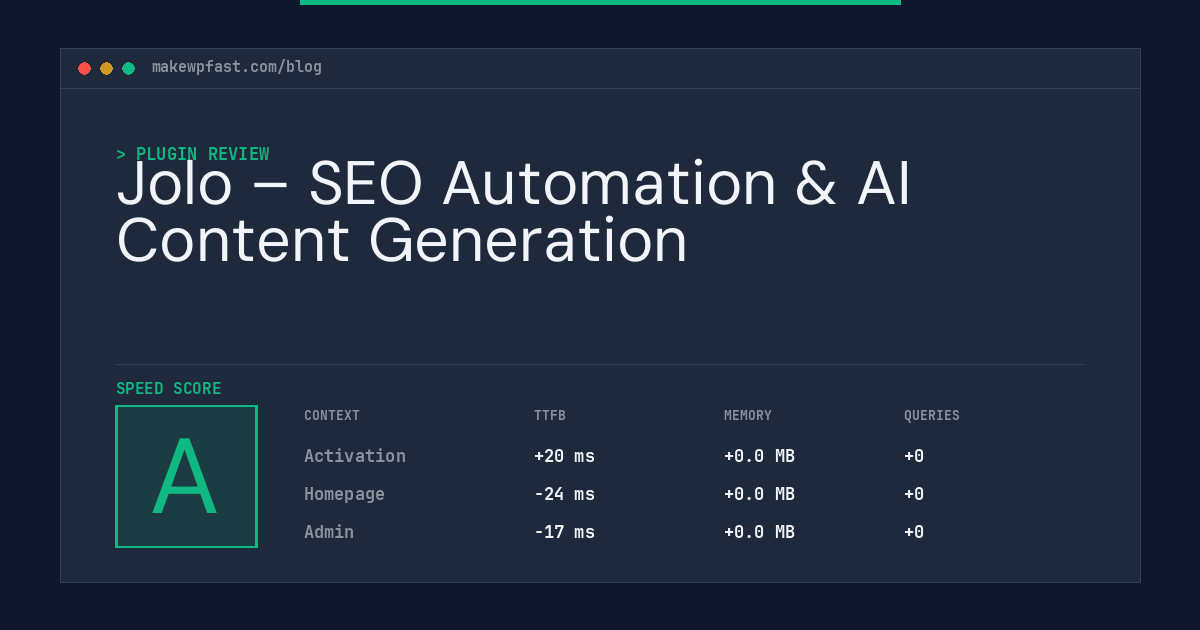Screen dimensions: 1200x630
Task: Click the SPEED SCORE label
Action: coord(169,389)
